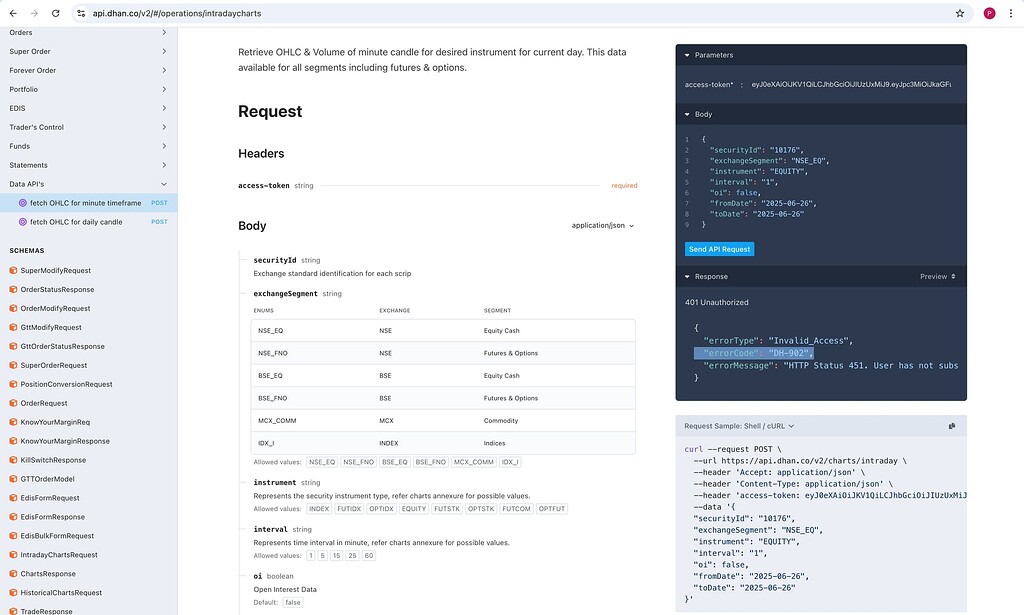Open the KnowYourMarginResponse schema

[x=65, y=441]
